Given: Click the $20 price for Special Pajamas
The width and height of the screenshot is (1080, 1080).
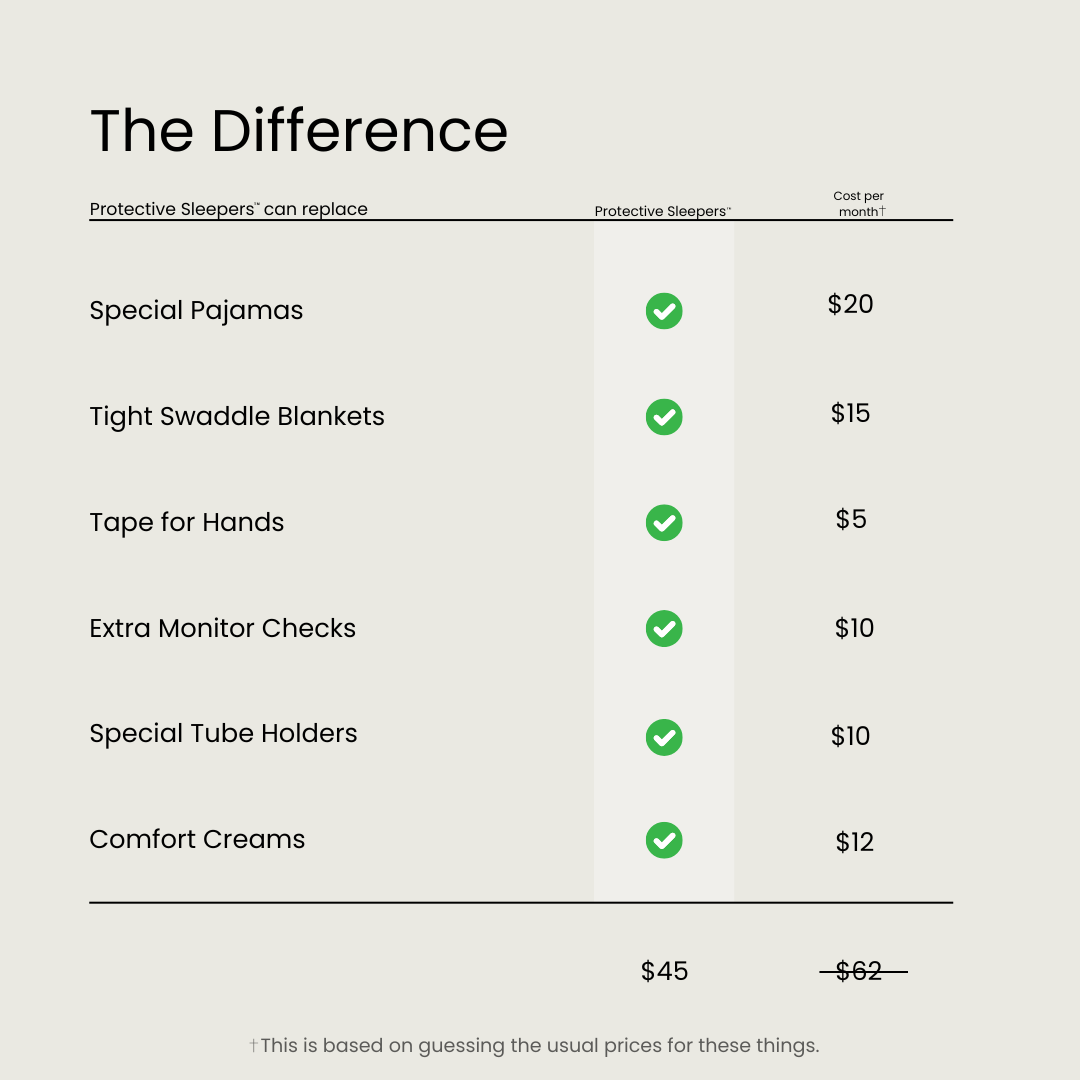Looking at the screenshot, I should 851,304.
